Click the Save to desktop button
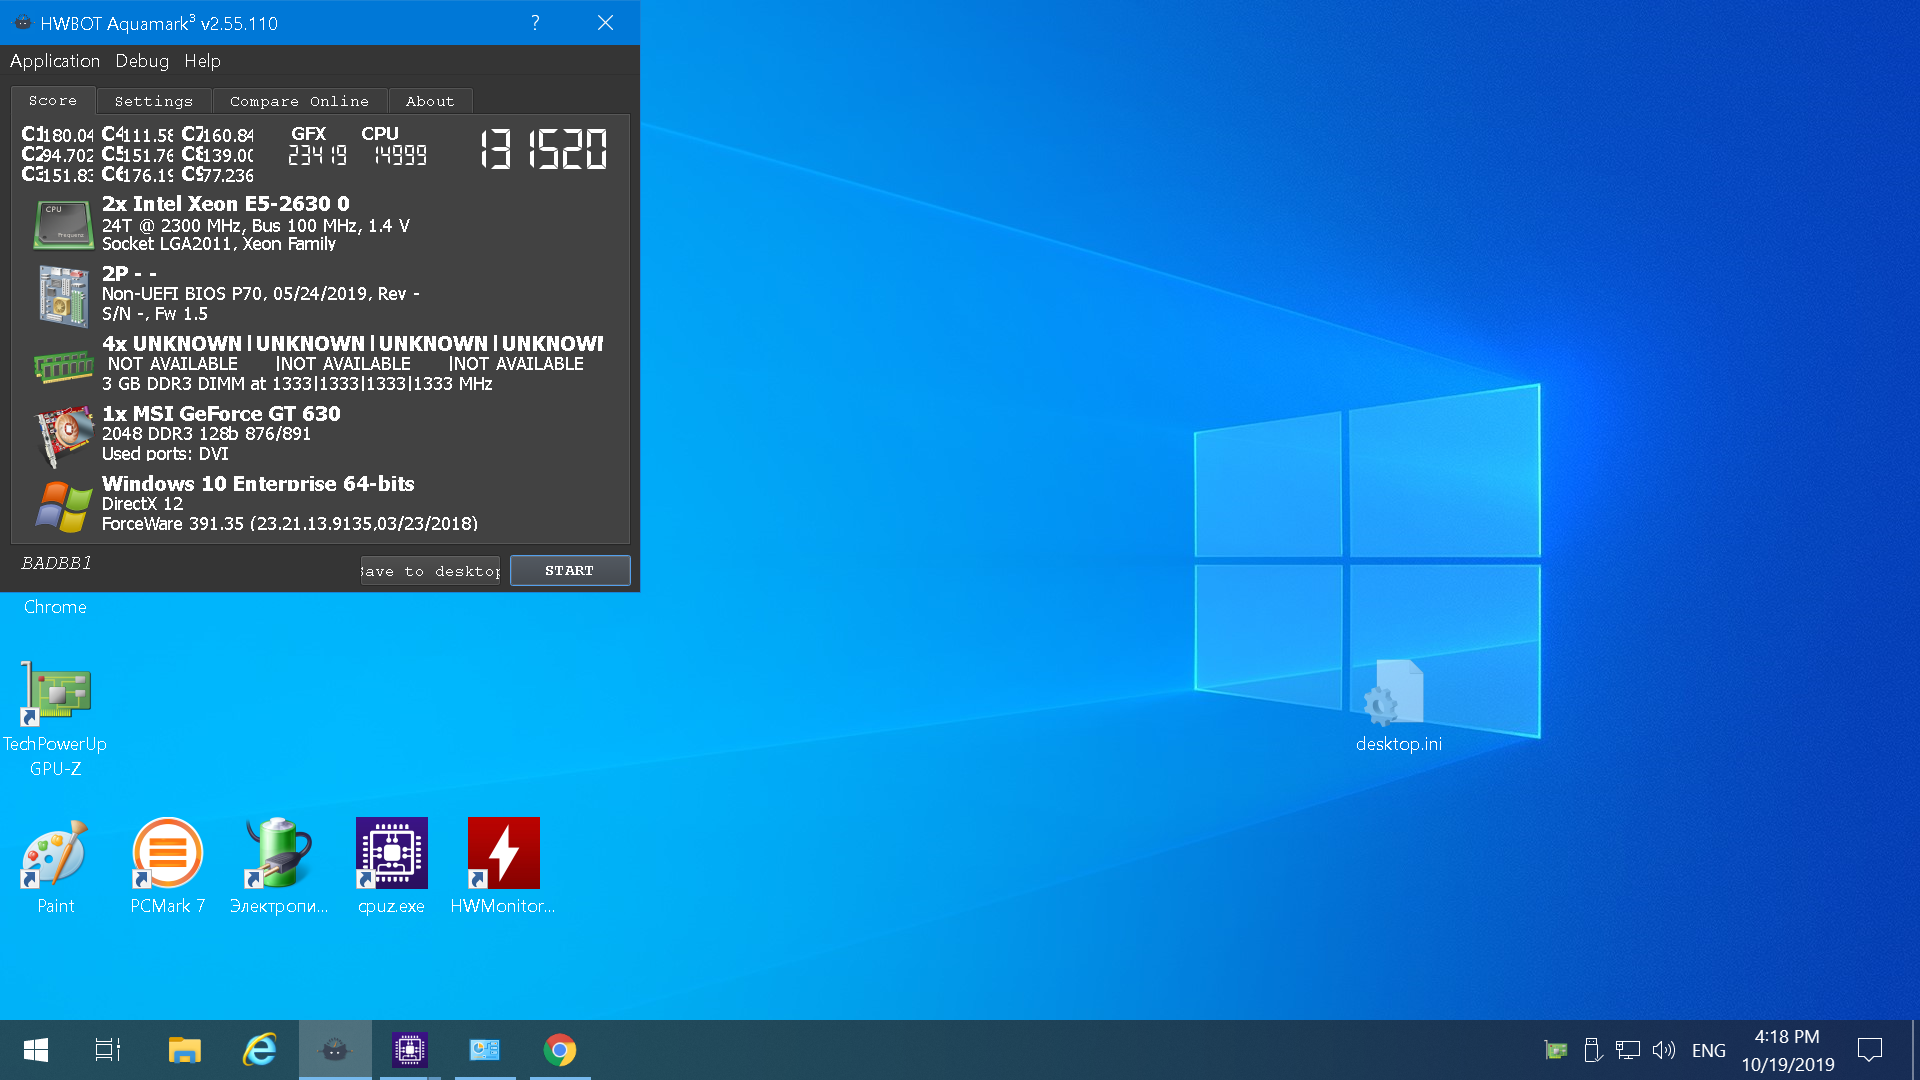Screen dimensions: 1920x1080 click(430, 571)
